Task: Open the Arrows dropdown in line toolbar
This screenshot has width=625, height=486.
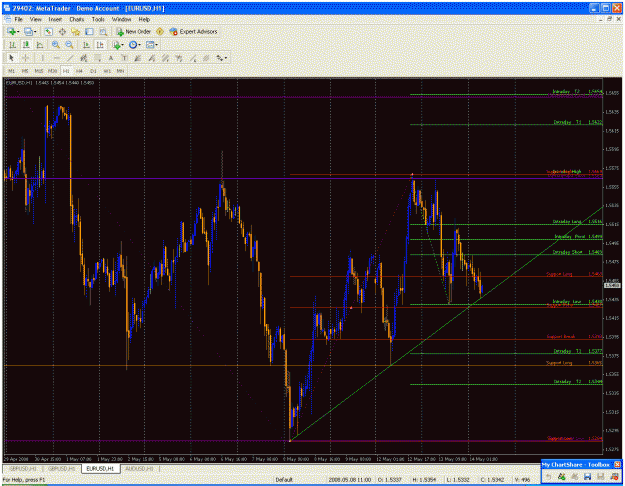Action: pos(221,58)
